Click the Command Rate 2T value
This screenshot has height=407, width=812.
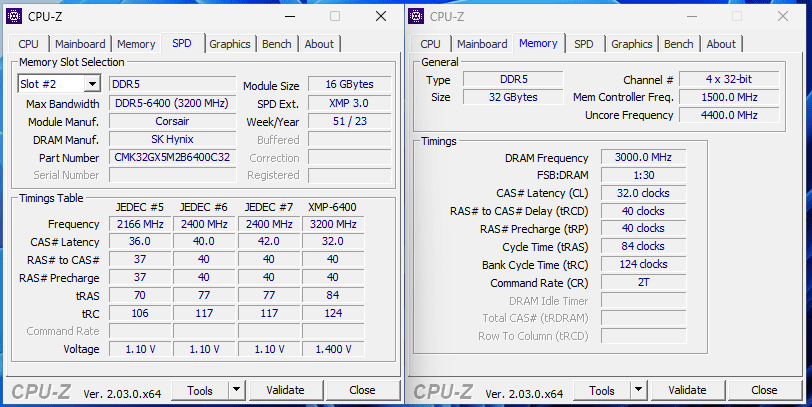pos(643,282)
